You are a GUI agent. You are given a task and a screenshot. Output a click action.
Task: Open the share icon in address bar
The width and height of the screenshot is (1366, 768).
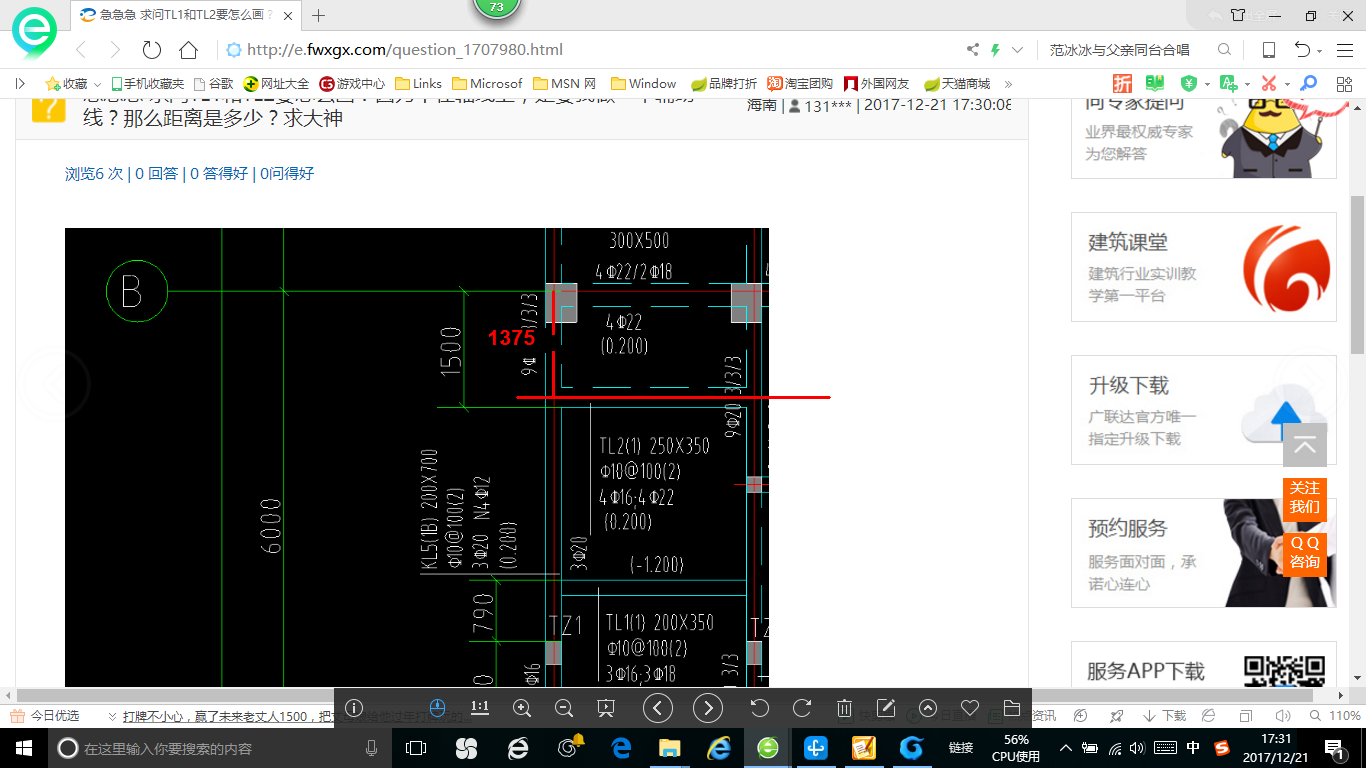pos(973,50)
